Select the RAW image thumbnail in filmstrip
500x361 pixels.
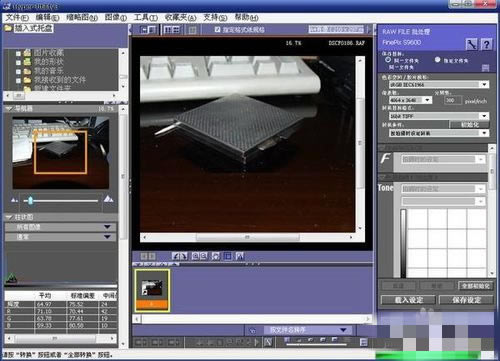pyautogui.click(x=152, y=290)
